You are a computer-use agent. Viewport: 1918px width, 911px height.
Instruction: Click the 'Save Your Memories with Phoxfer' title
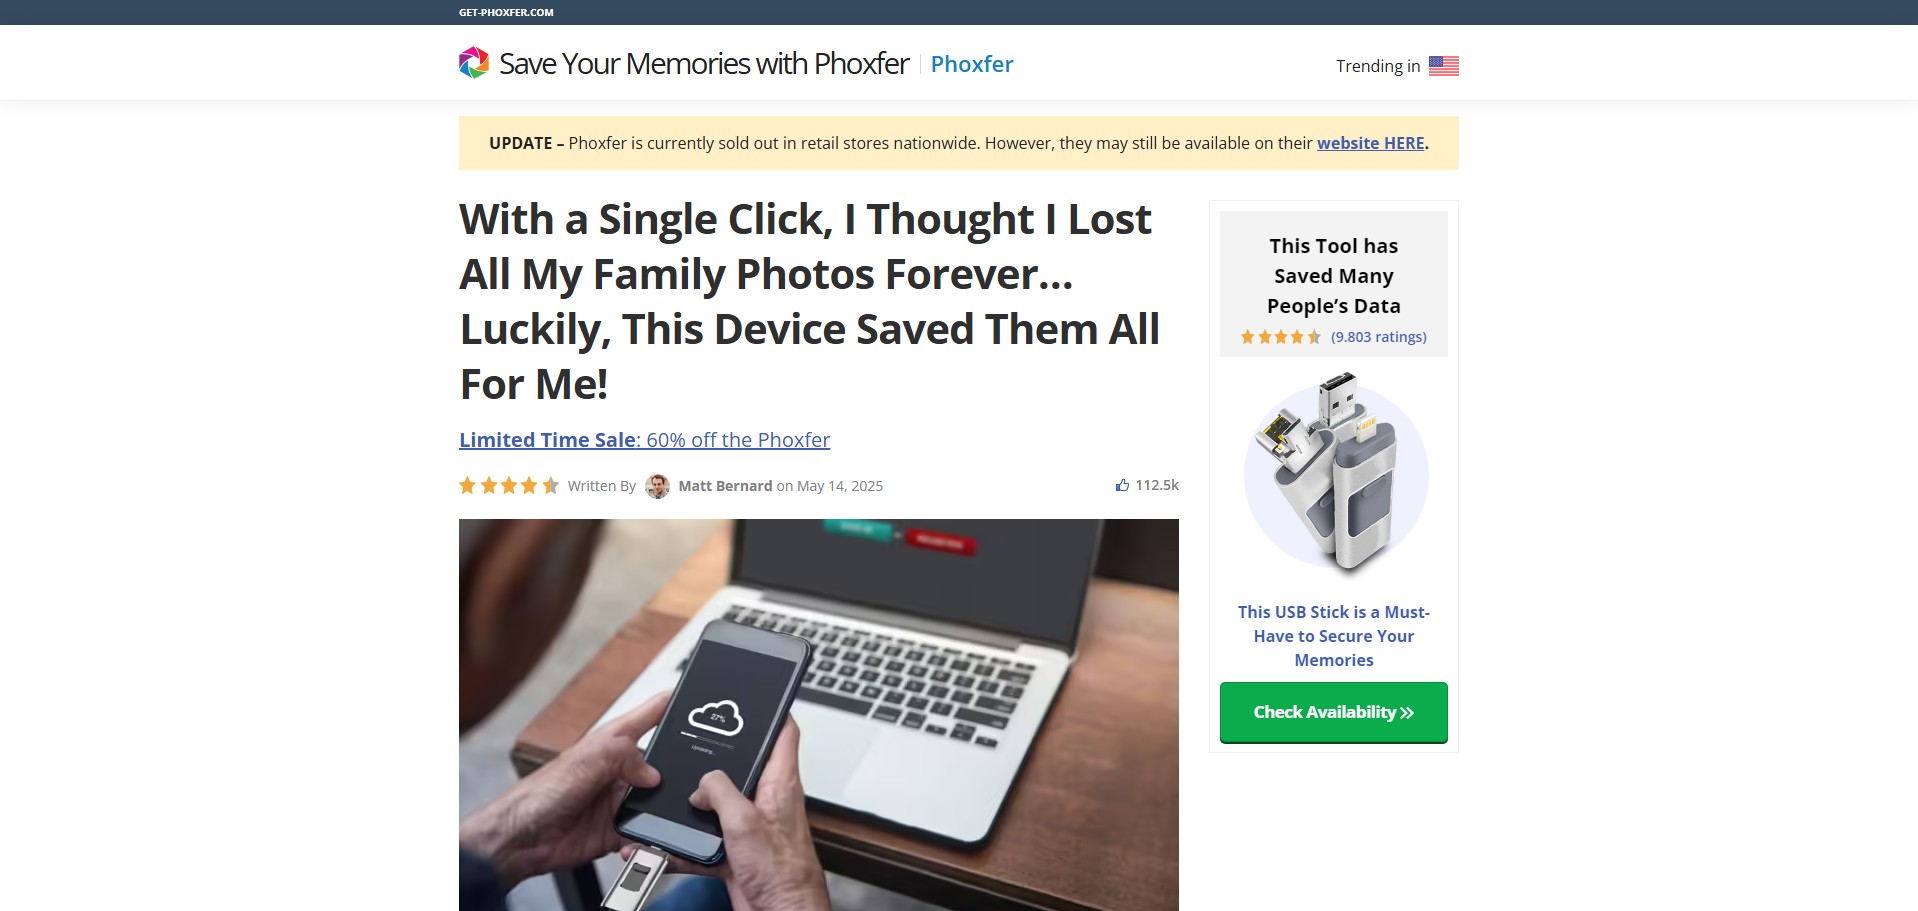(704, 64)
